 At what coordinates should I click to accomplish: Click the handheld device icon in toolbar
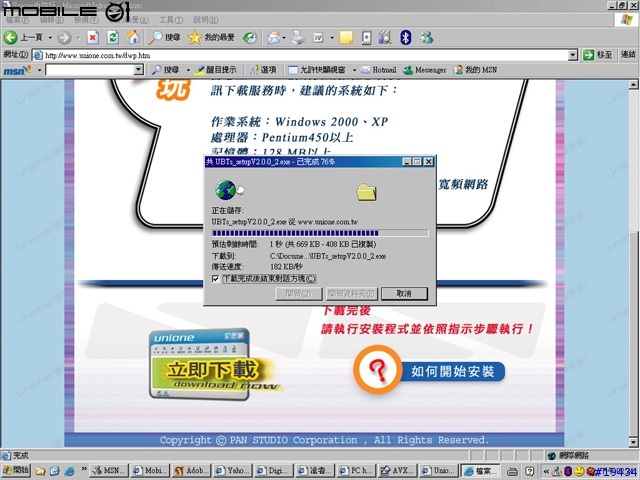pos(366,38)
